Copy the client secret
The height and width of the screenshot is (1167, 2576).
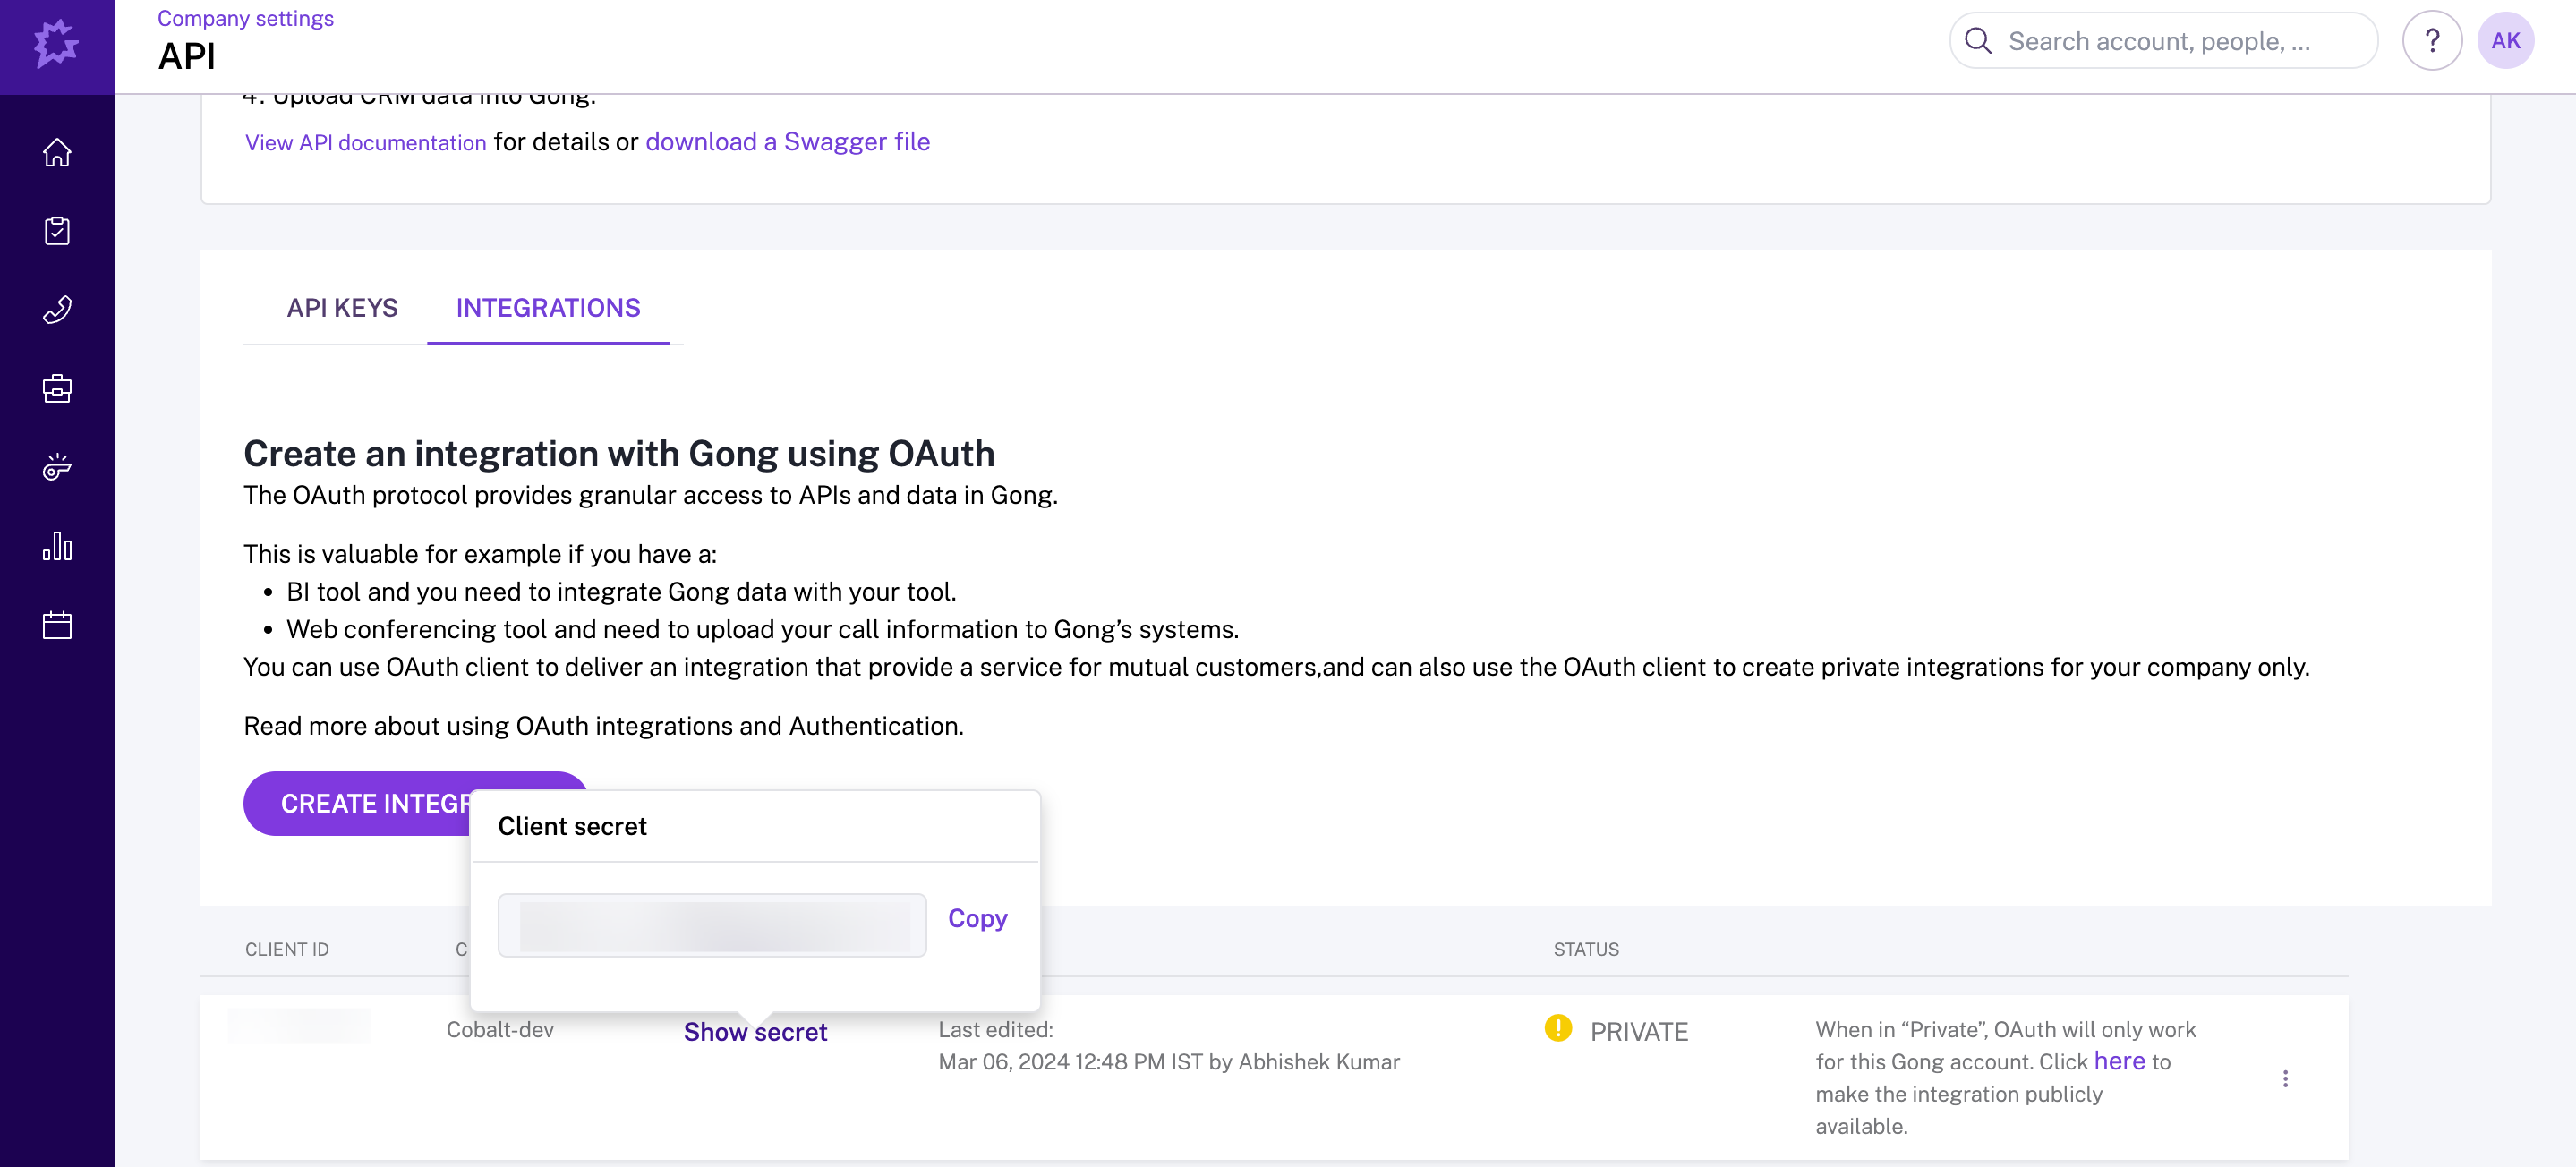[977, 918]
